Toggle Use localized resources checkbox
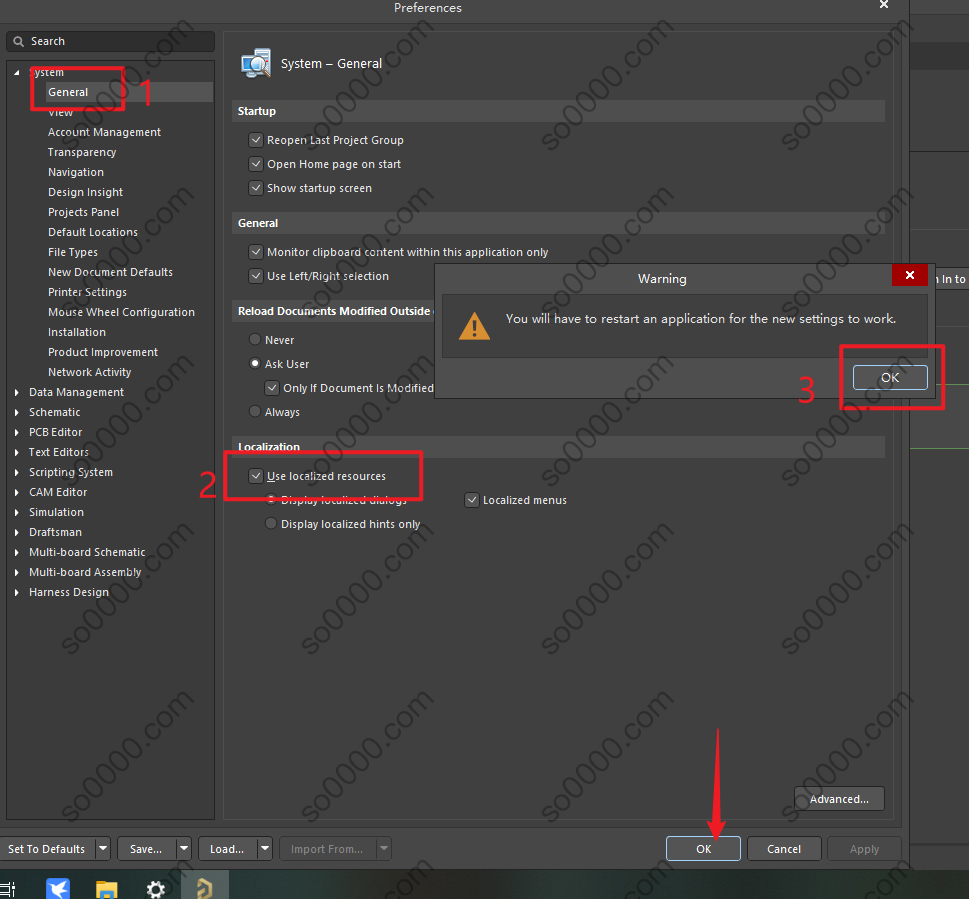 coord(256,476)
